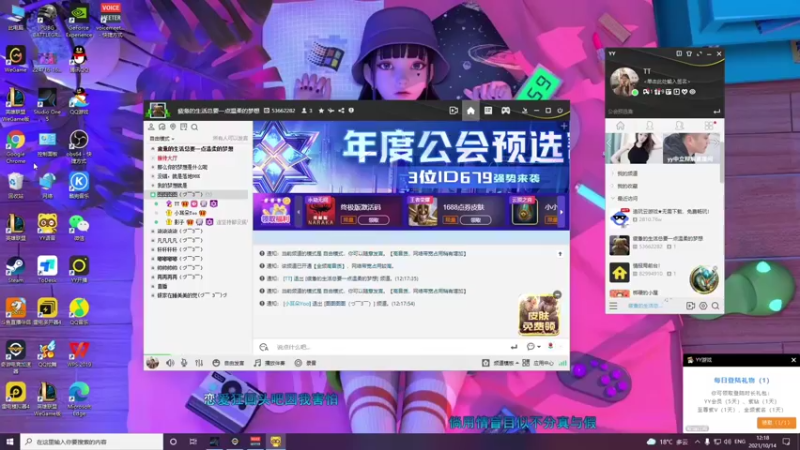Click green online status dot on TT avatar

[x=635, y=92]
